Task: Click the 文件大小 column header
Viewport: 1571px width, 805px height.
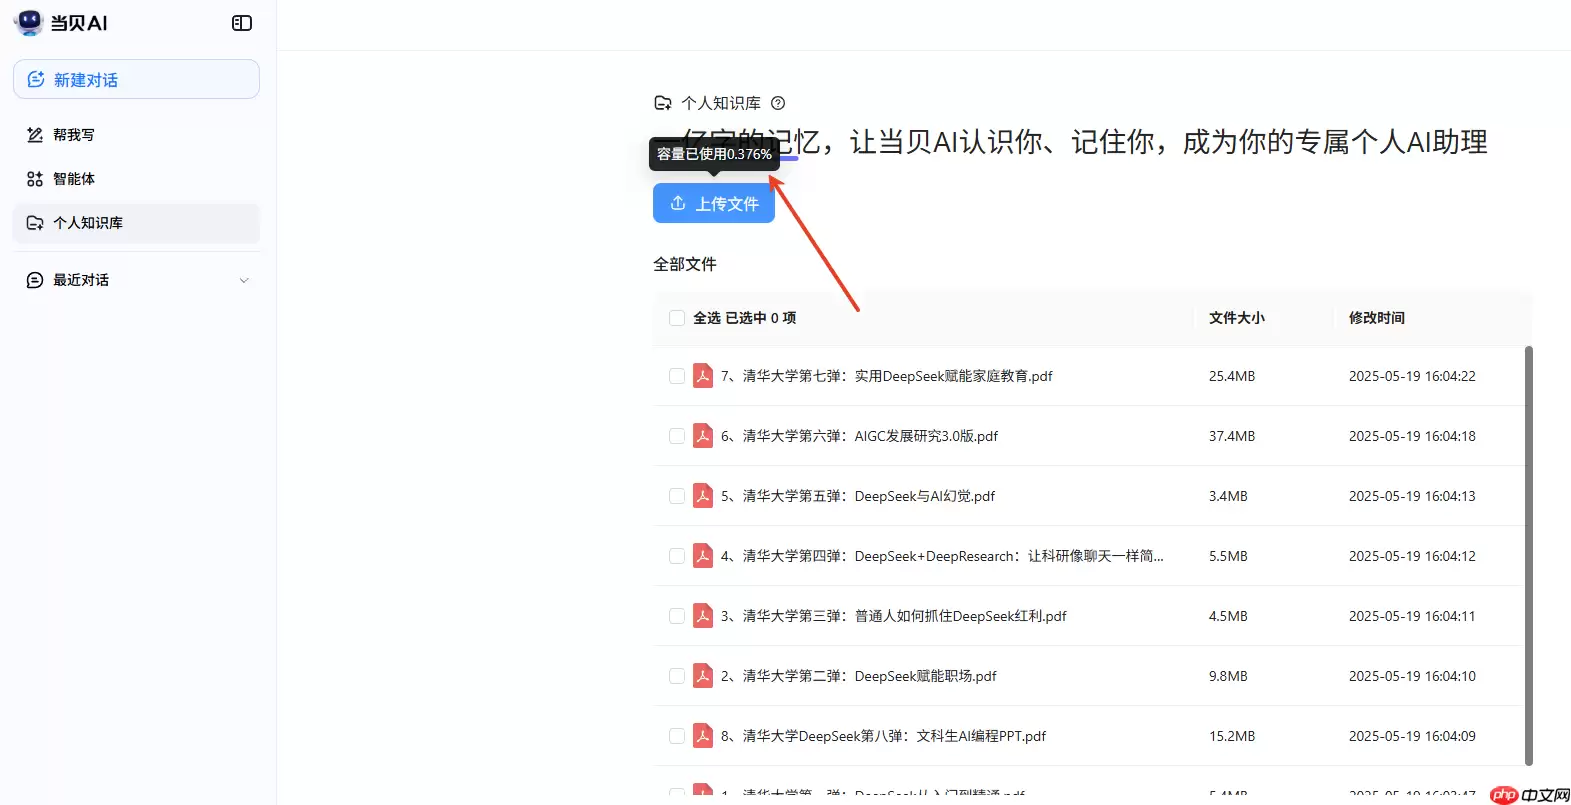Action: point(1237,318)
